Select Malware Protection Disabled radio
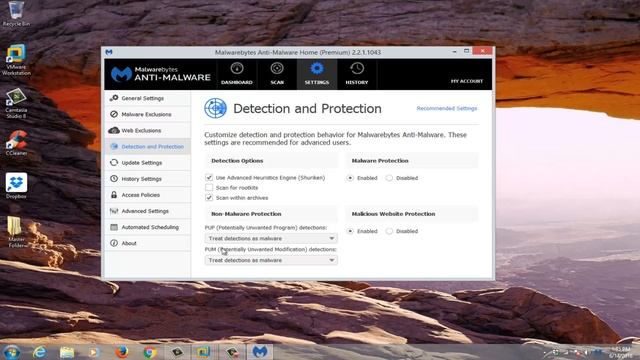The height and width of the screenshot is (360, 640). tap(389, 178)
